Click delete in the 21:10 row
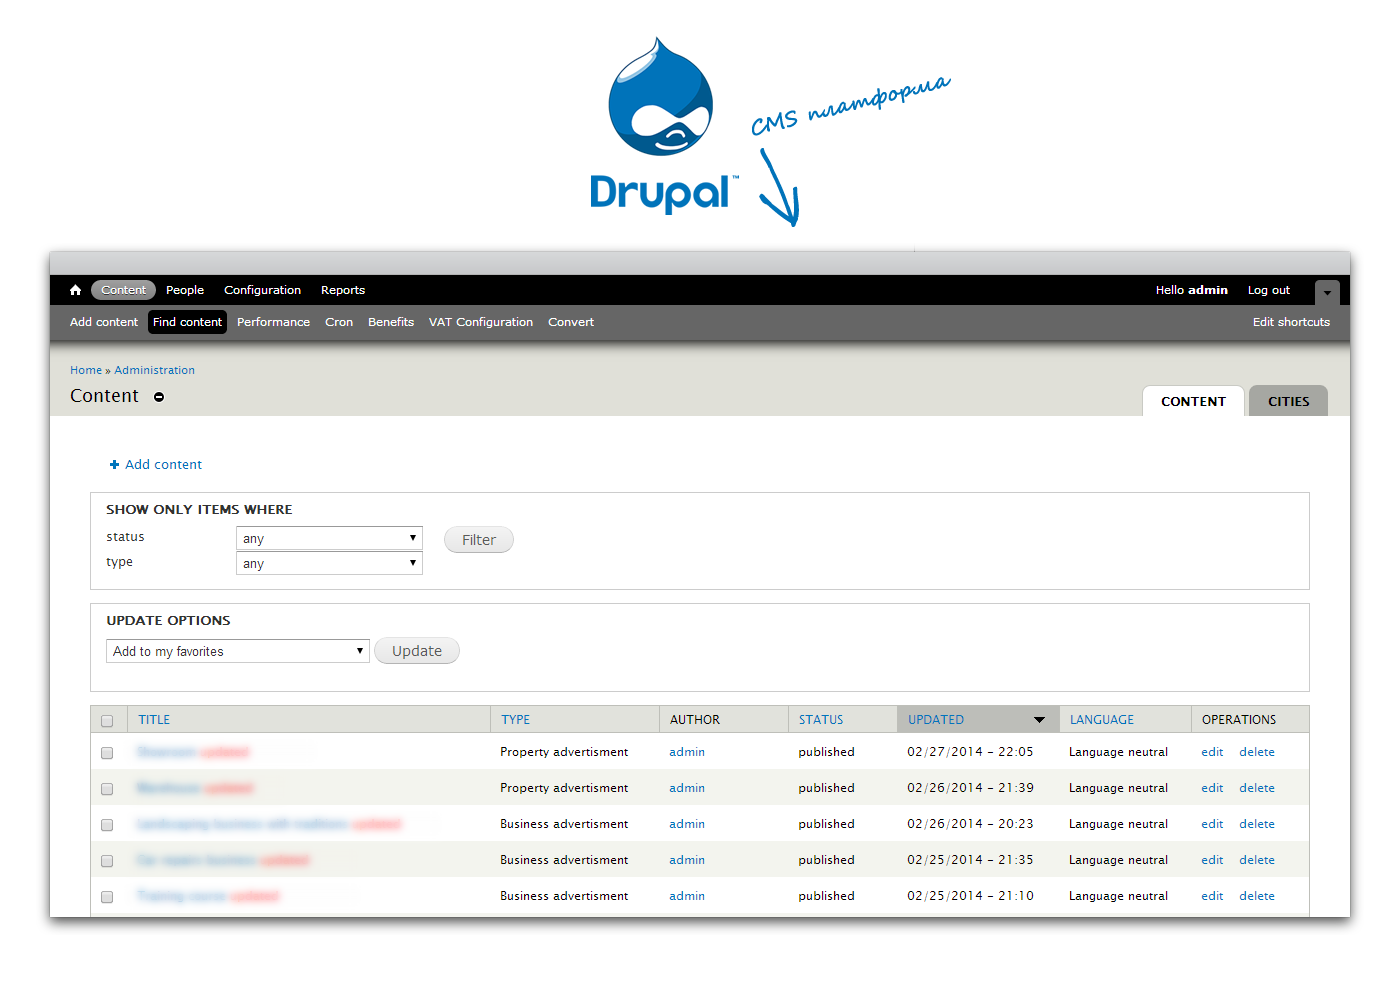 coord(1257,896)
